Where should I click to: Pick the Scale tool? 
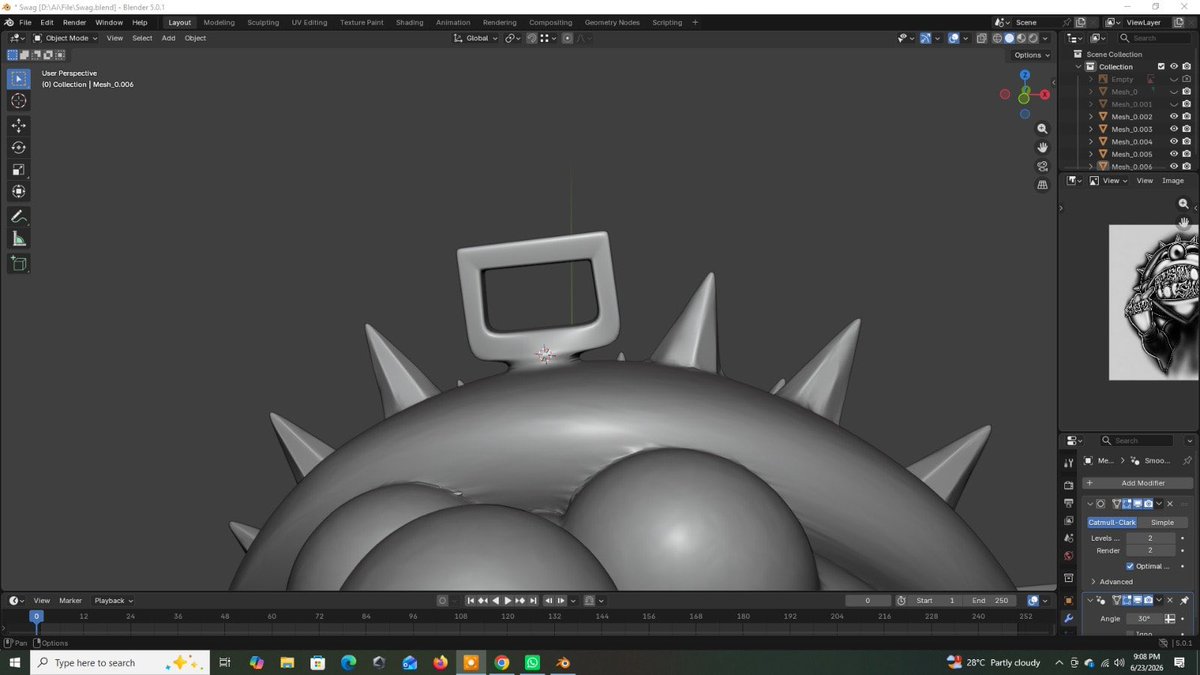click(x=18, y=169)
